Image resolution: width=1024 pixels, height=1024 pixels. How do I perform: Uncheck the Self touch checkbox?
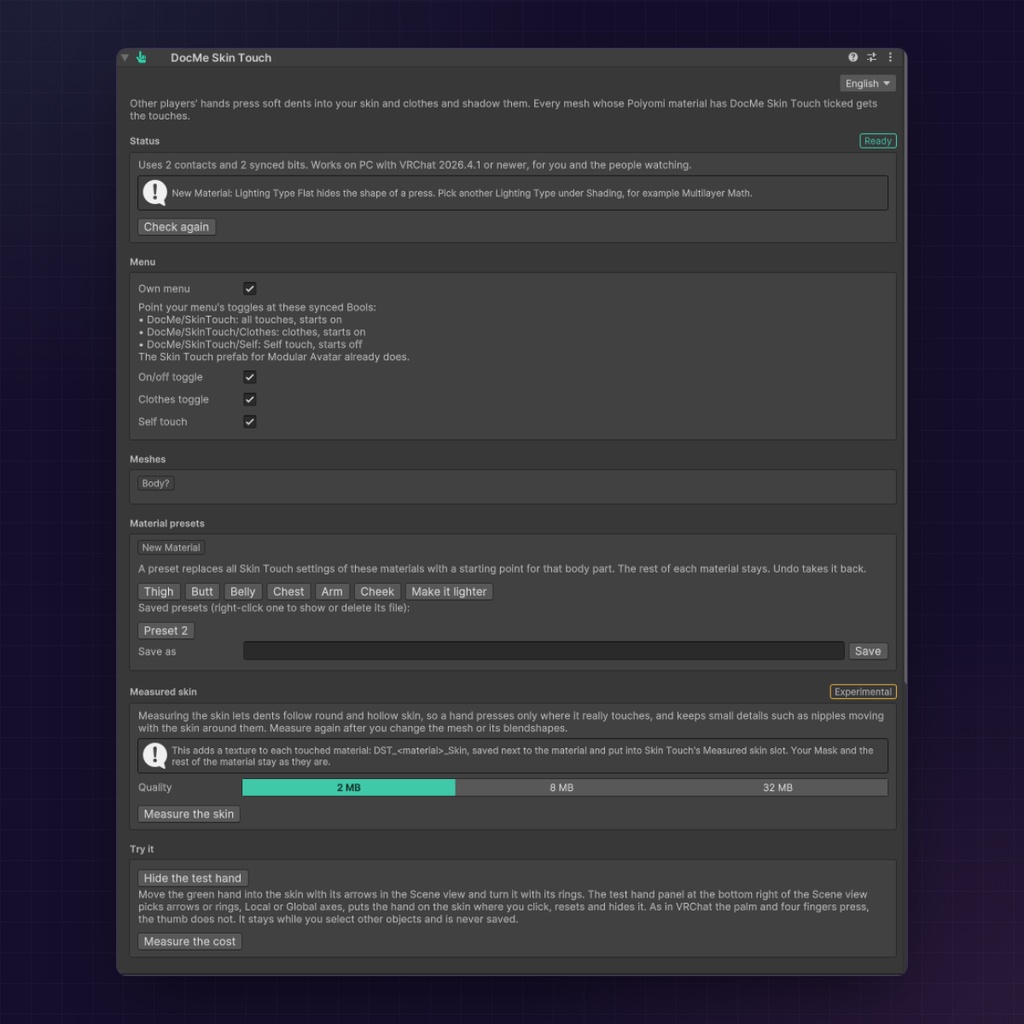pos(249,421)
